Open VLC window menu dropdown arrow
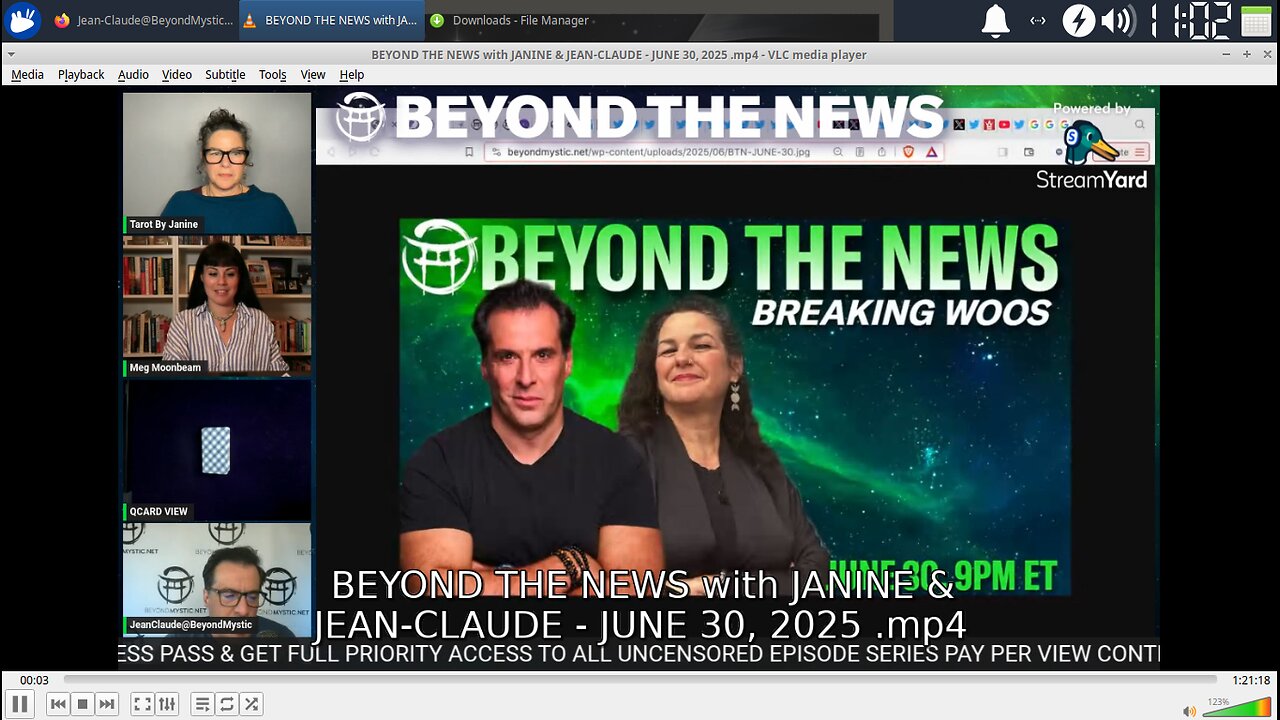The width and height of the screenshot is (1280, 720). (11, 54)
